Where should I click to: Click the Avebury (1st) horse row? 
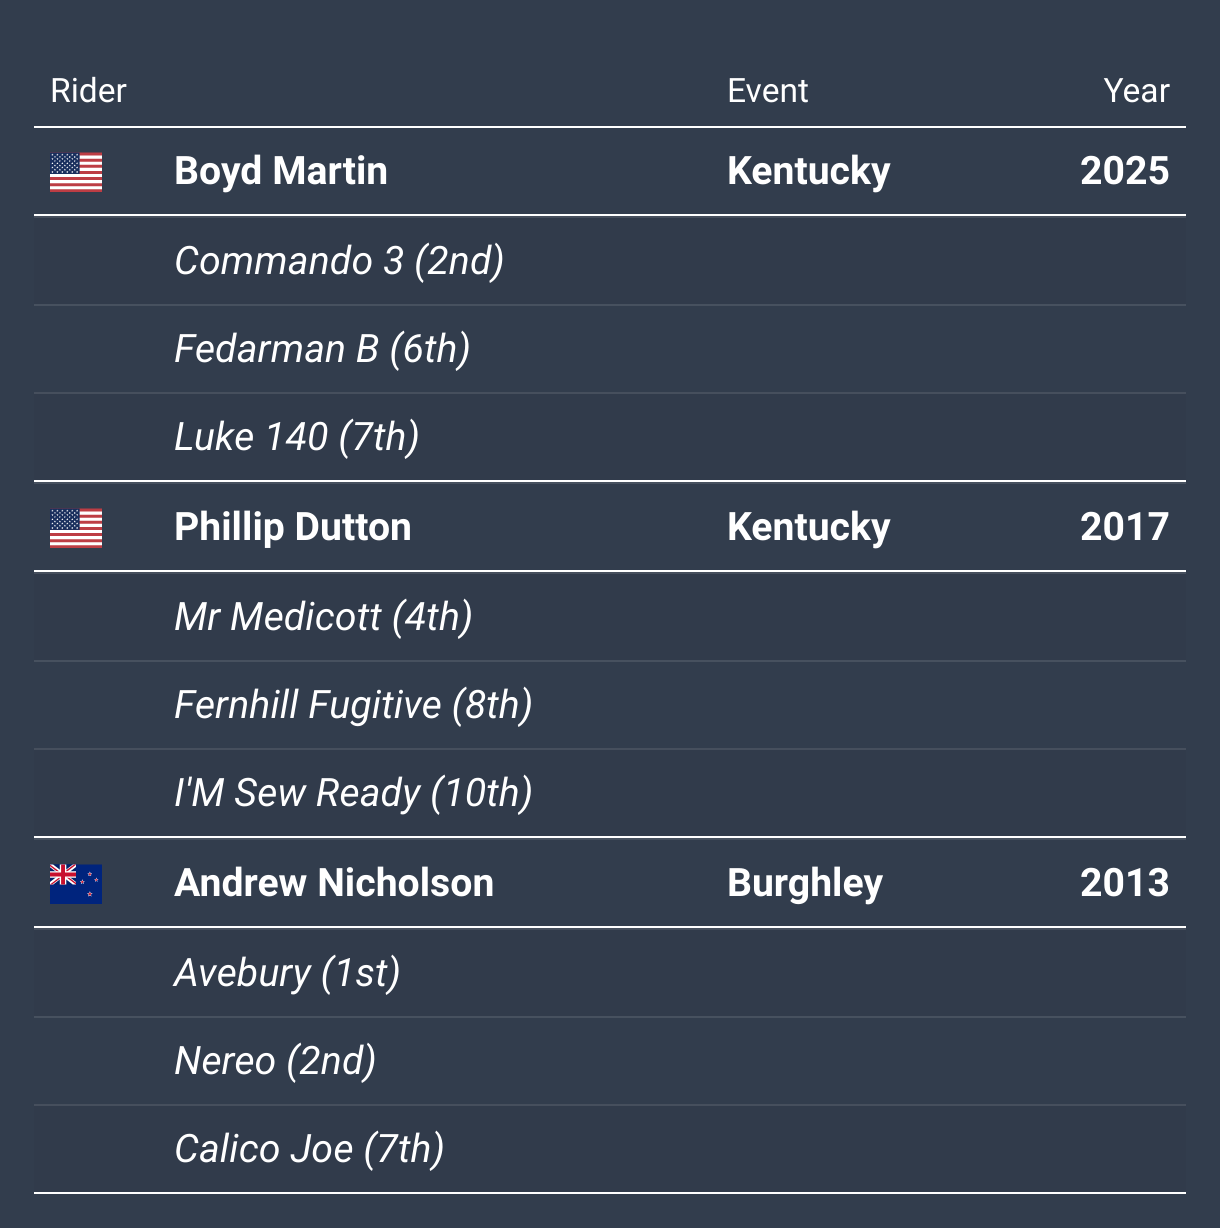(610, 973)
